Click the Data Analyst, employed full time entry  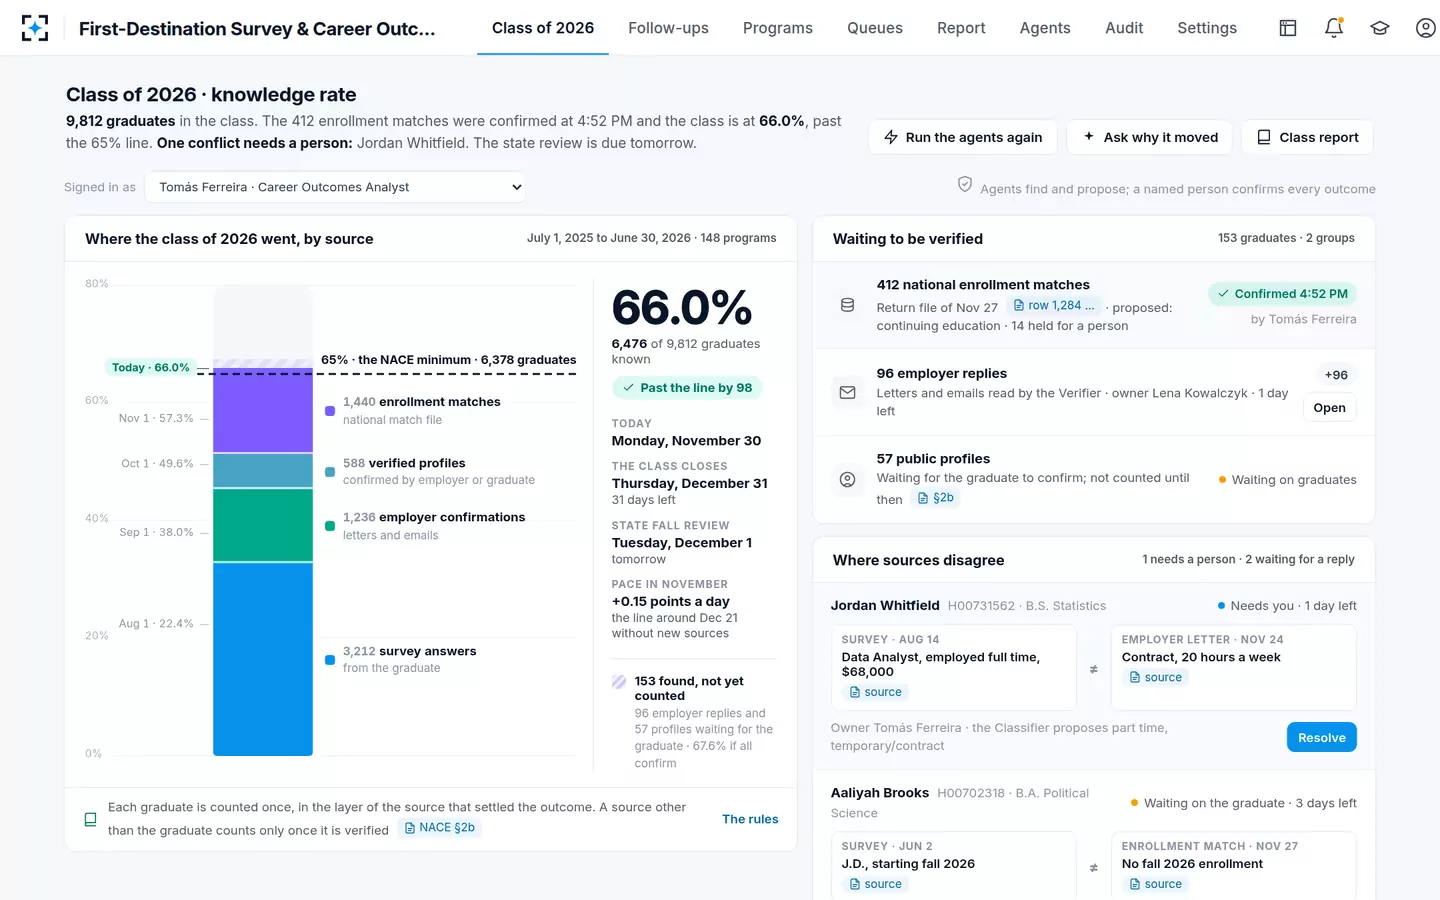tap(941, 664)
